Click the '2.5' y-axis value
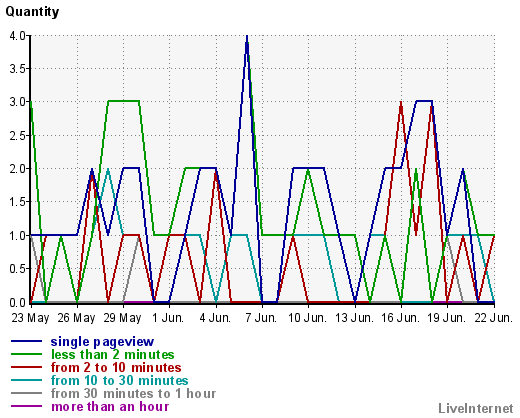The height and width of the screenshot is (418, 520). point(18,136)
